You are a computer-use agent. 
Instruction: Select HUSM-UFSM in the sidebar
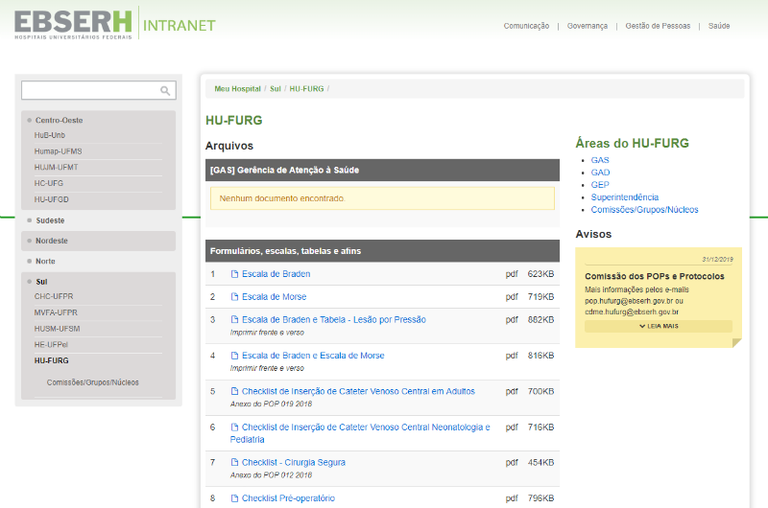(x=56, y=328)
